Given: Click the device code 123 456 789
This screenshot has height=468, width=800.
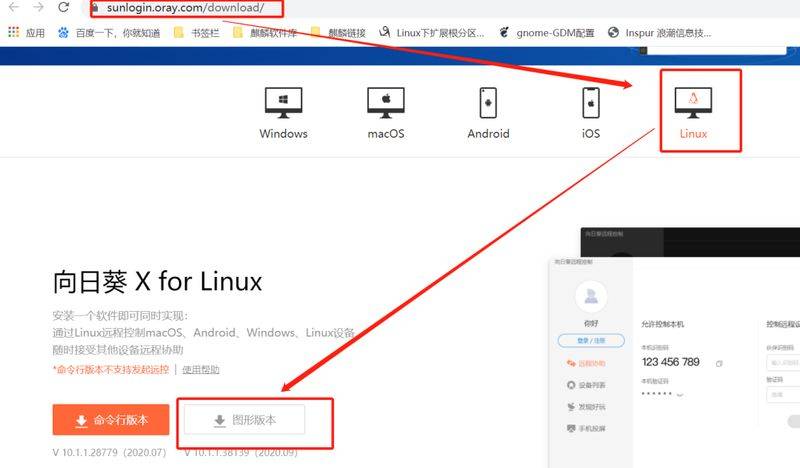Looking at the screenshot, I should coord(670,362).
